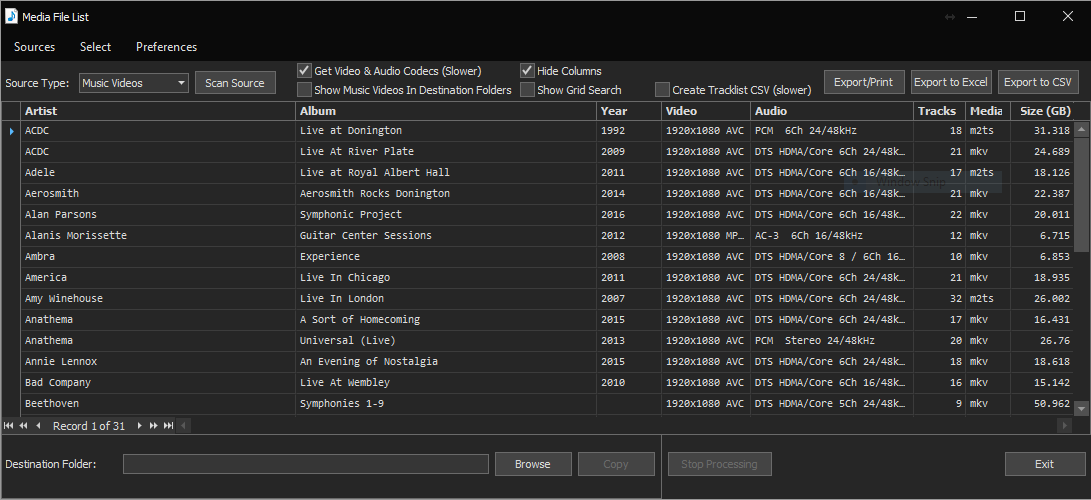Sort the grid by Year column header
Viewport: 1091px width, 500px height.
(x=627, y=111)
